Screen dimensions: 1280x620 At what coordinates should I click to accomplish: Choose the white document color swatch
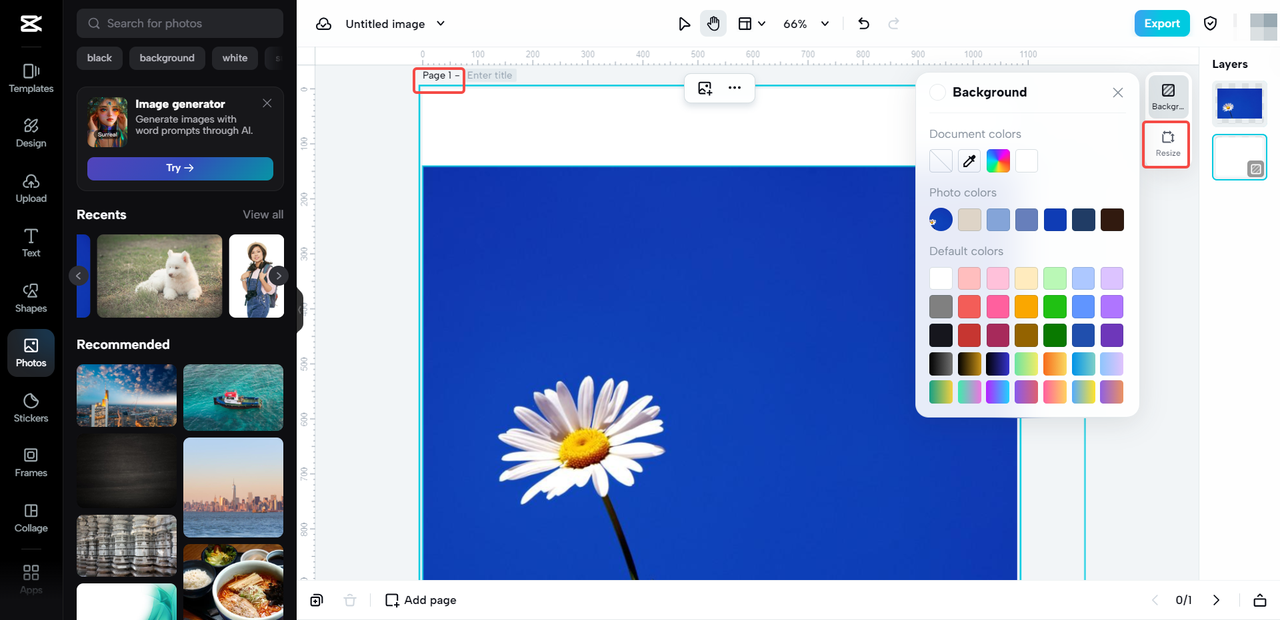coord(1026,161)
